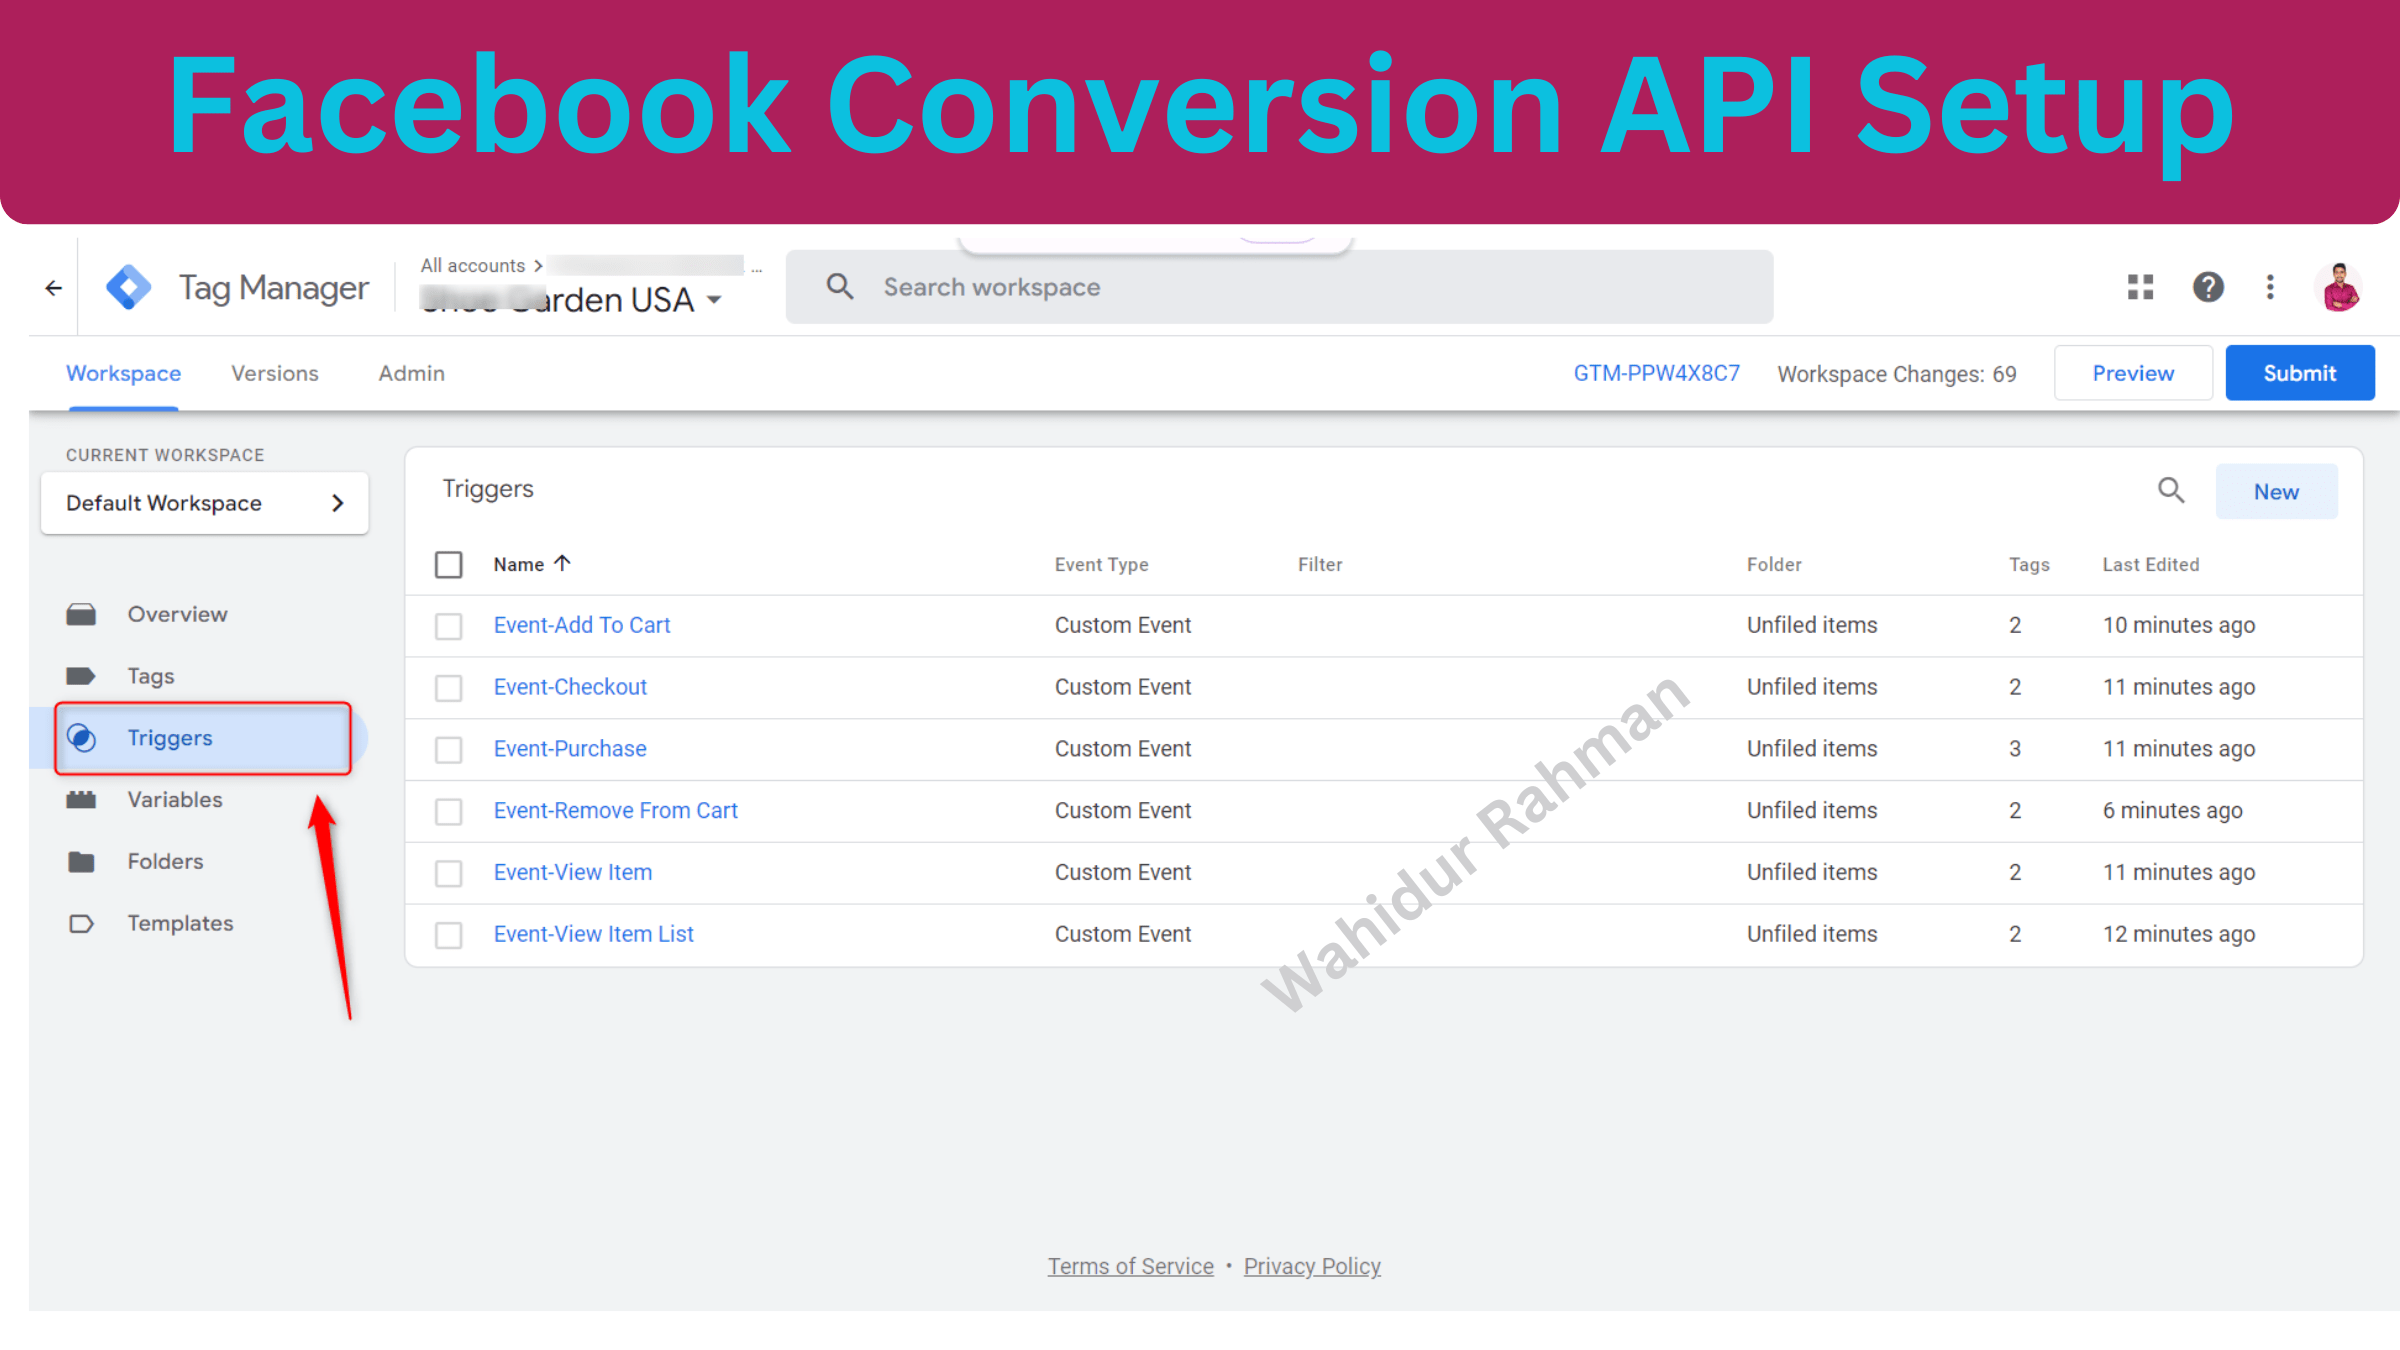Viewport: 2400px width, 1350px height.
Task: Click "Custom Event" in Event-Checkout row
Action: [x=1123, y=687]
